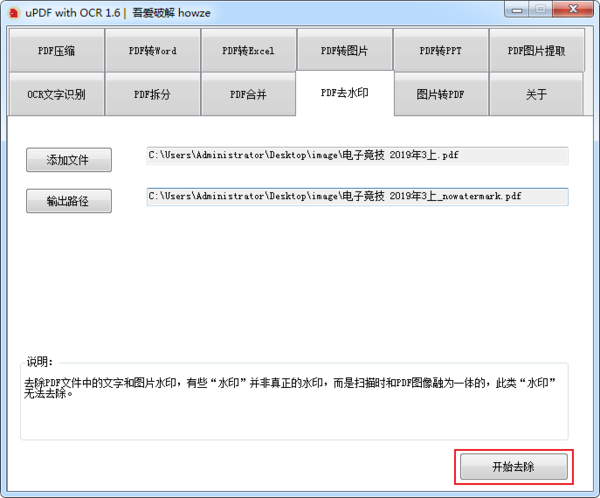
Task: Open the PDF压缩 tab
Action: [57, 50]
